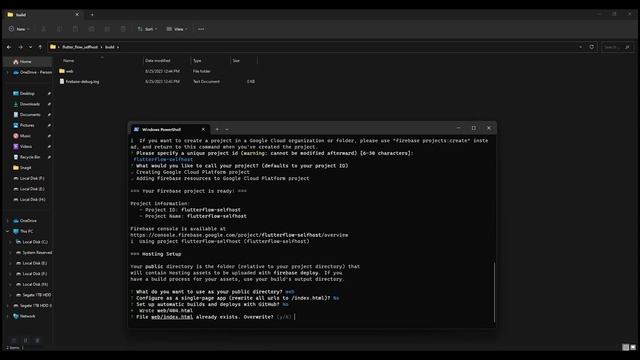This screenshot has width=640, height=360.
Task: Go forward with the Explorer forward arrow
Action: [20, 47]
